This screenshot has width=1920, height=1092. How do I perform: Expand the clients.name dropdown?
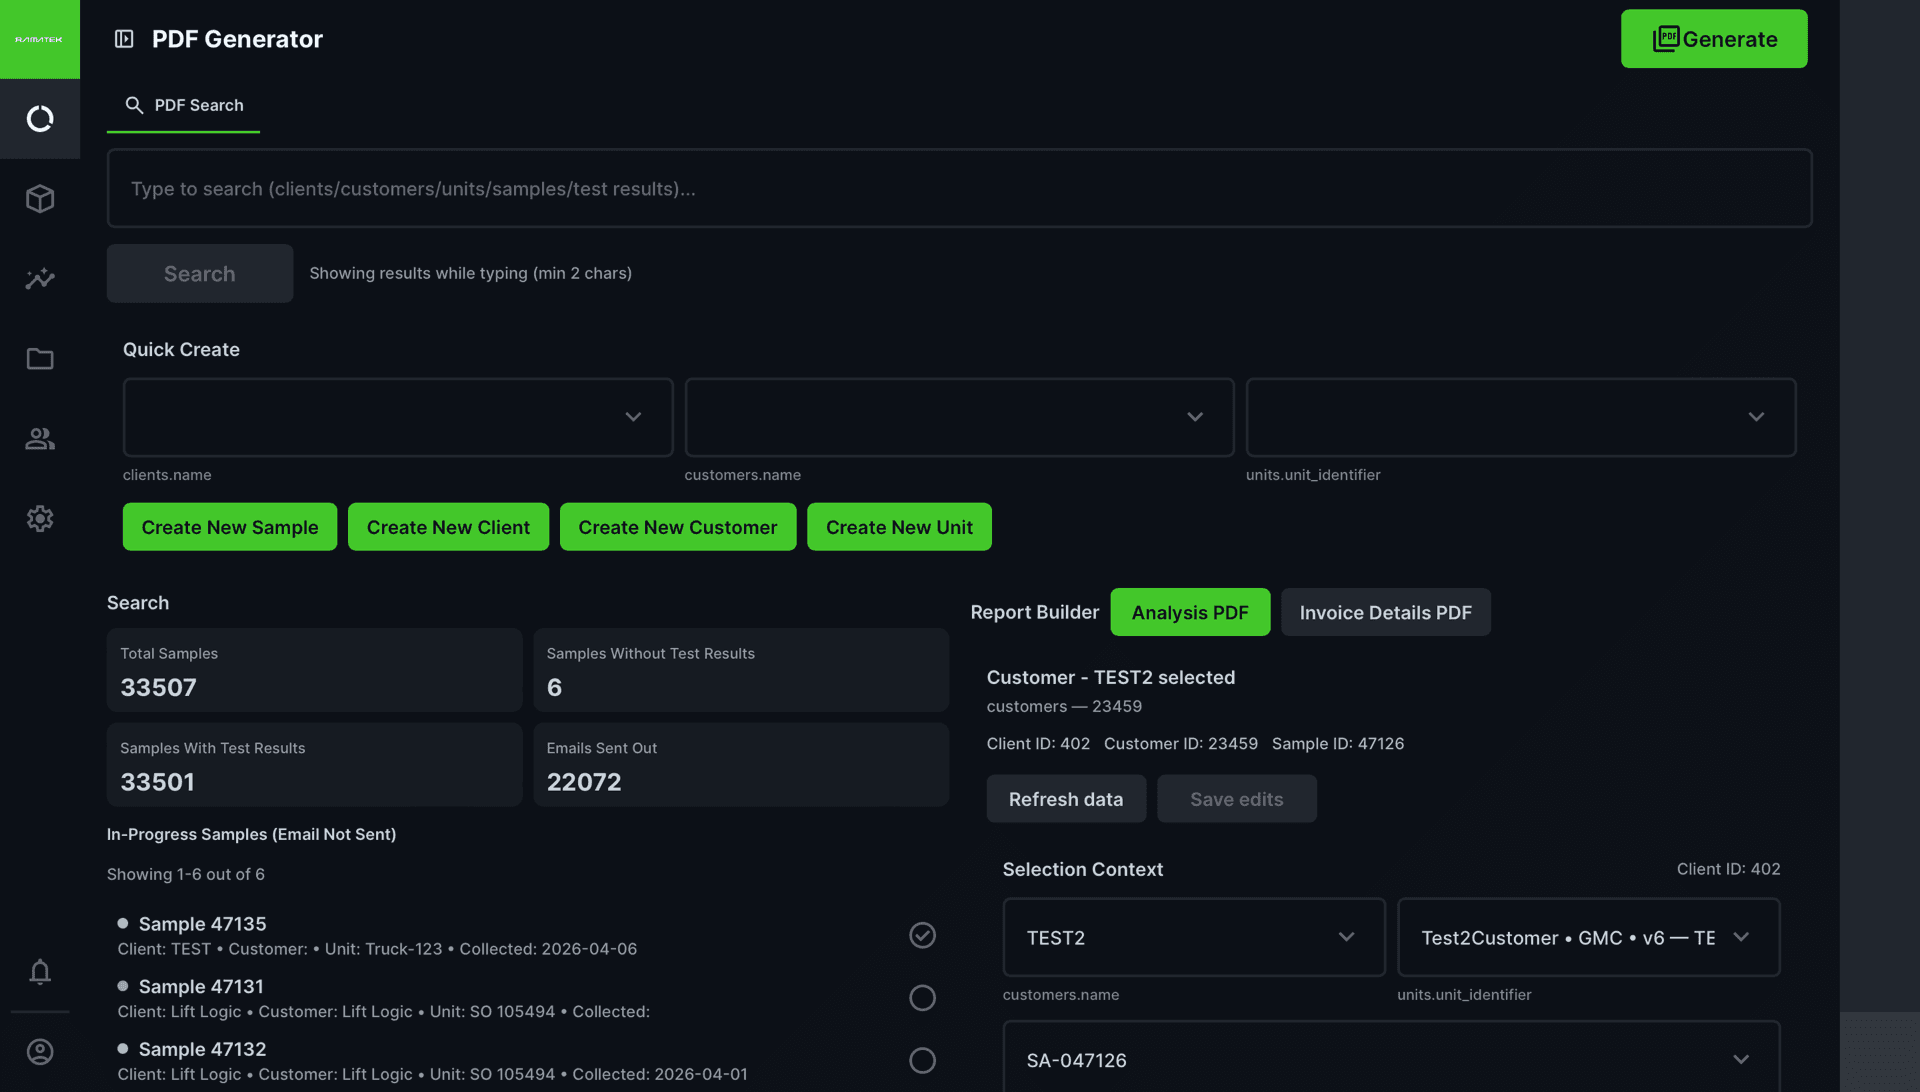pyautogui.click(x=397, y=417)
